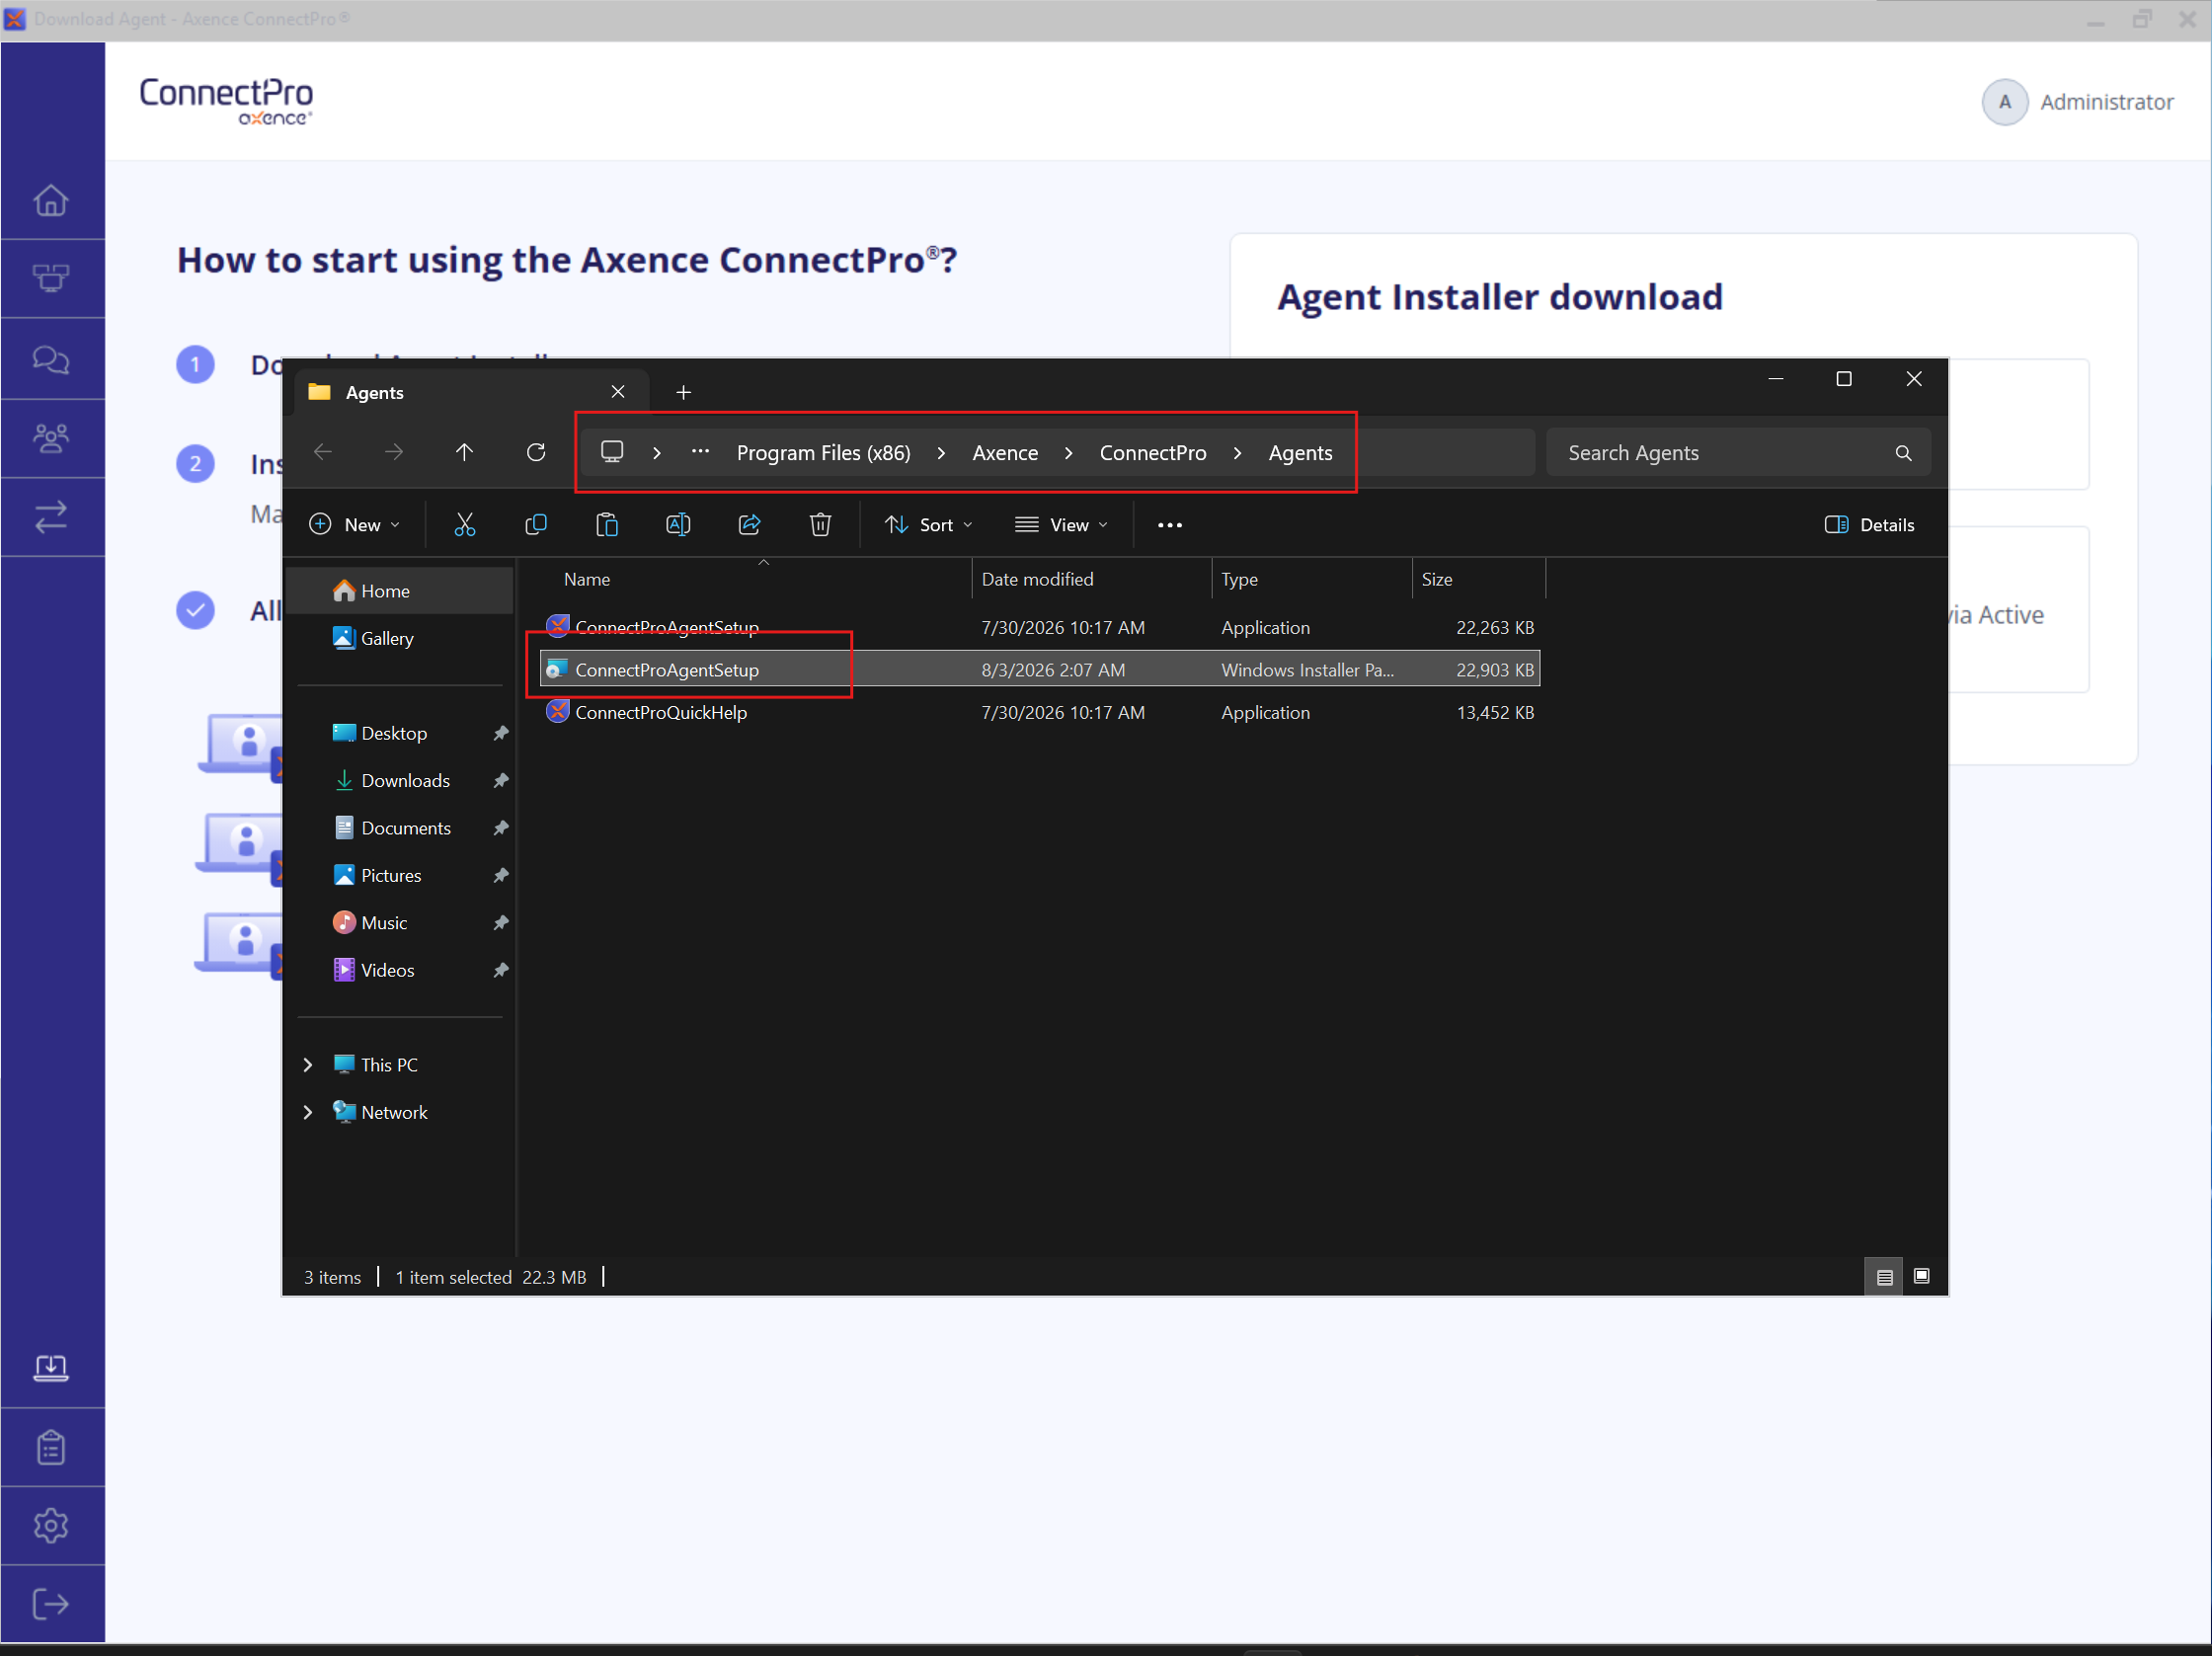Select ConnectProAgentSetup Windows Installer Package file
This screenshot has height=1656, width=2212.
tap(1040, 670)
